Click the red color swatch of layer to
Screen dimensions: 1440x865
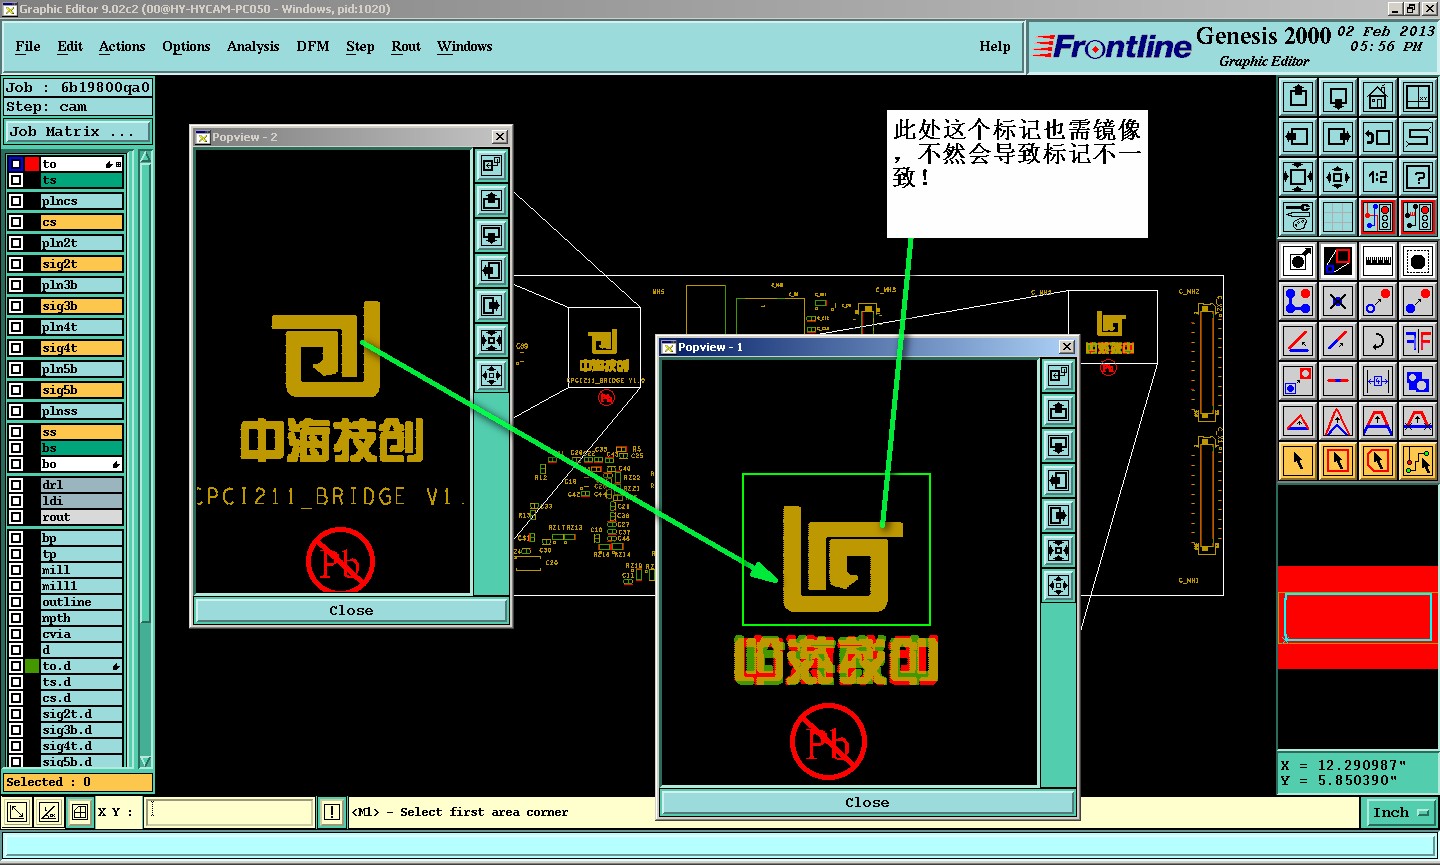click(32, 164)
